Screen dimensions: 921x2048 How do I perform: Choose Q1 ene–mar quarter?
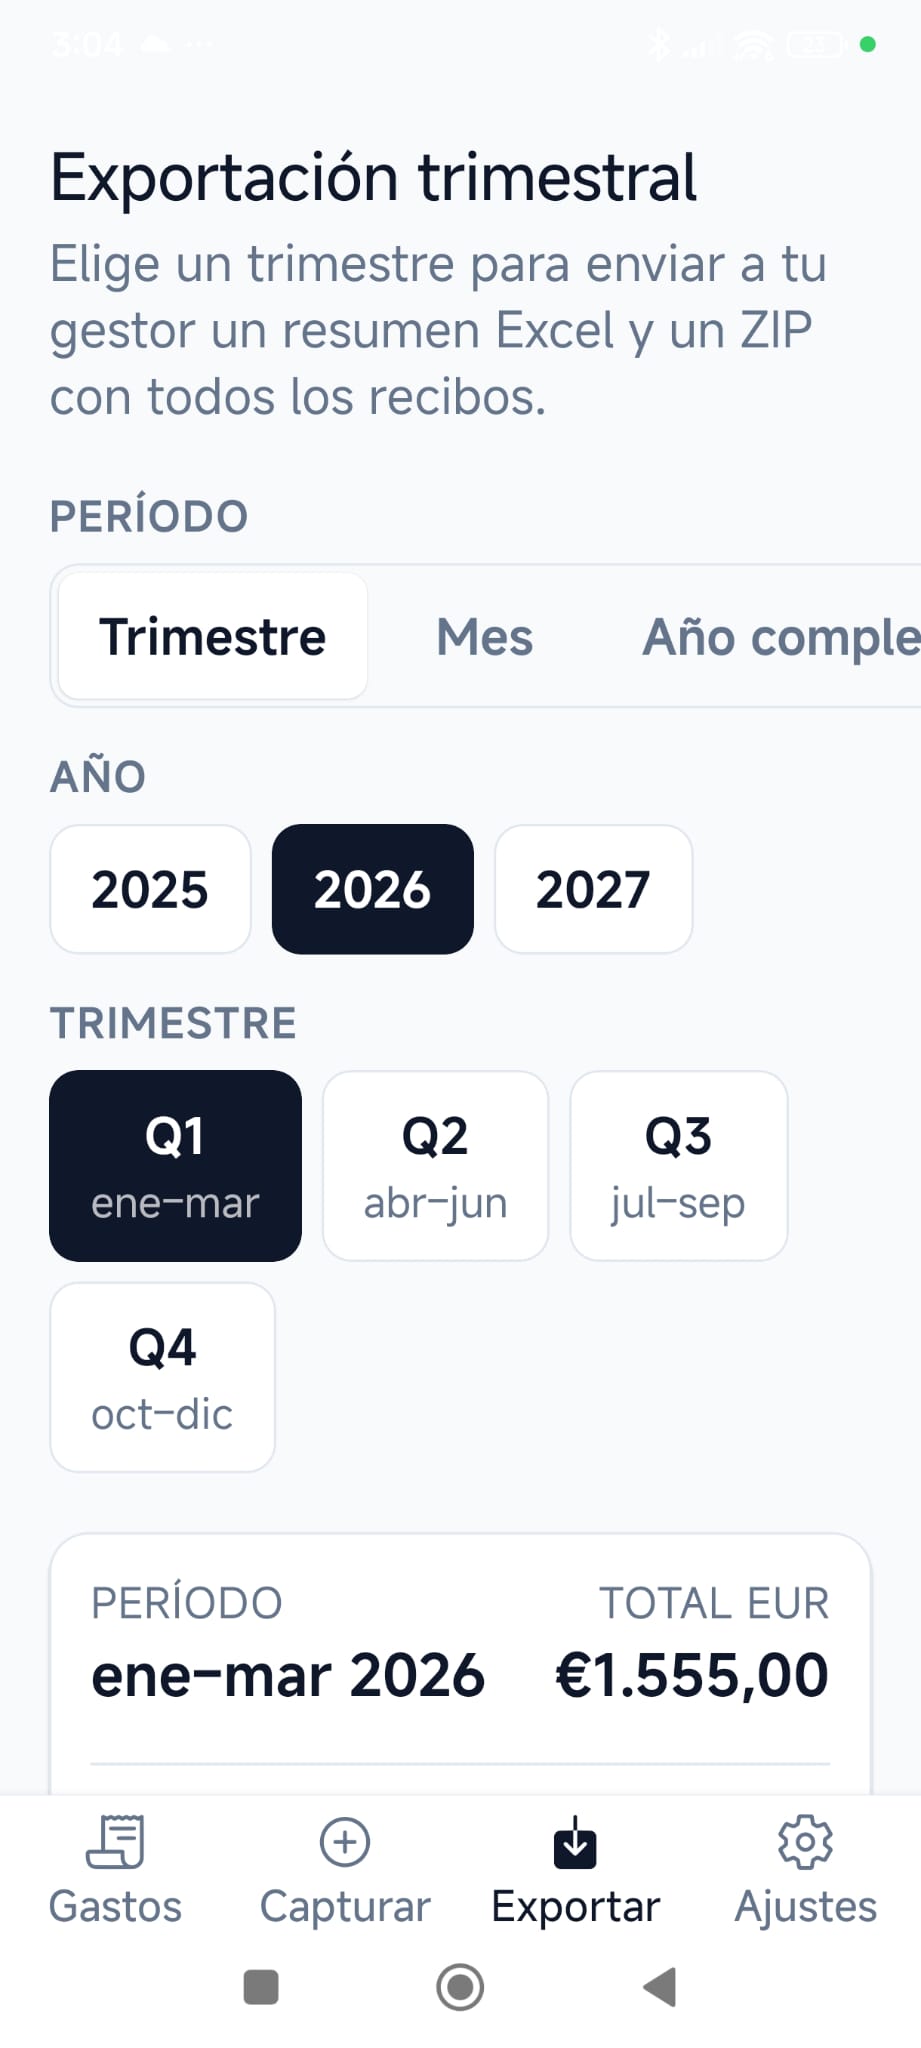[175, 1166]
